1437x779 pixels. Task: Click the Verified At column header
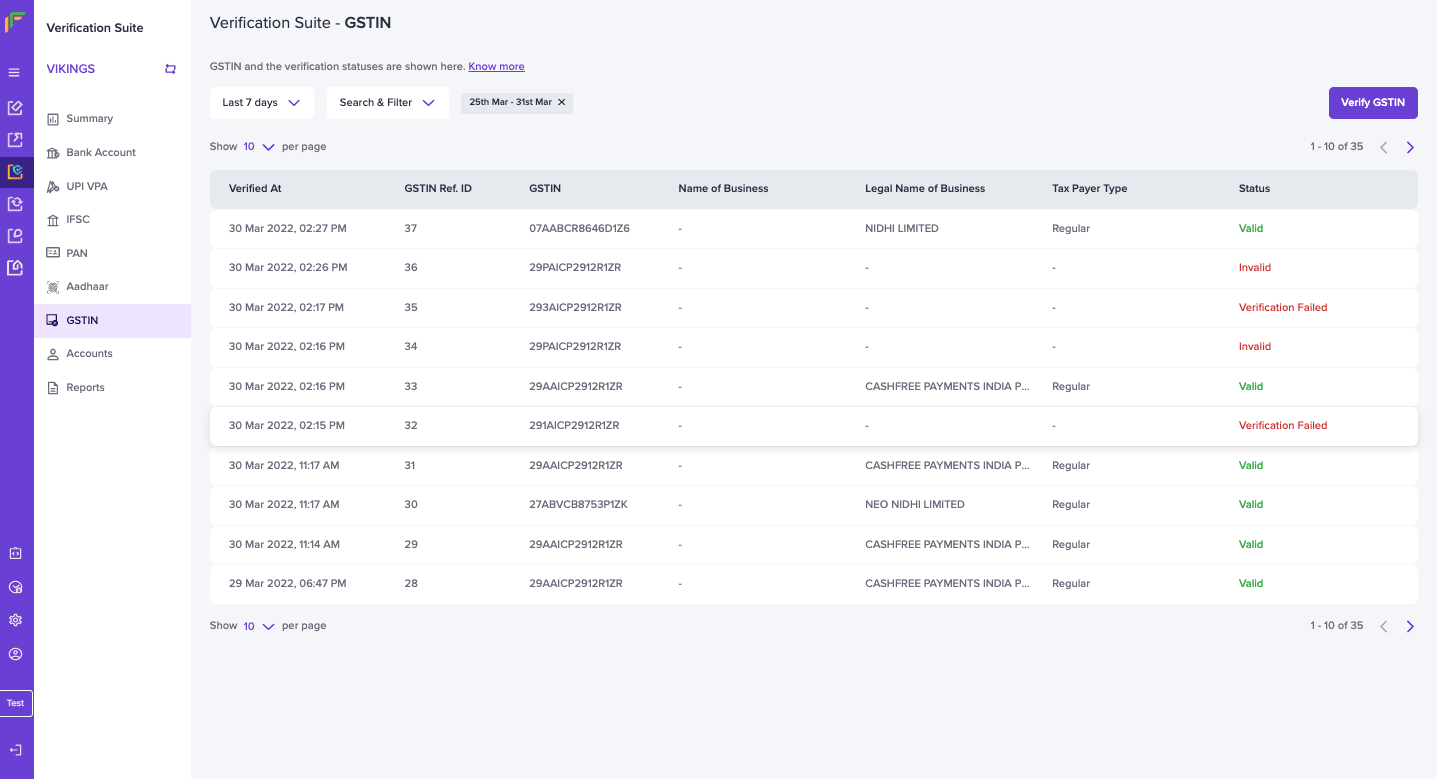(x=255, y=188)
